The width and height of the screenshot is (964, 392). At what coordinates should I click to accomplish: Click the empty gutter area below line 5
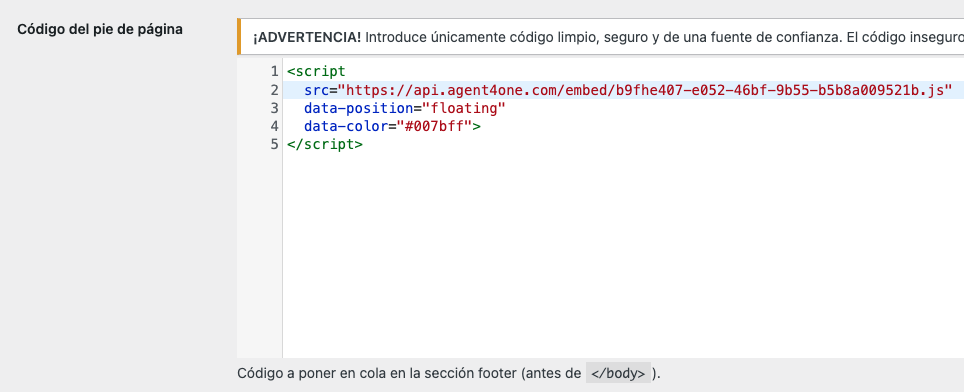(259, 255)
